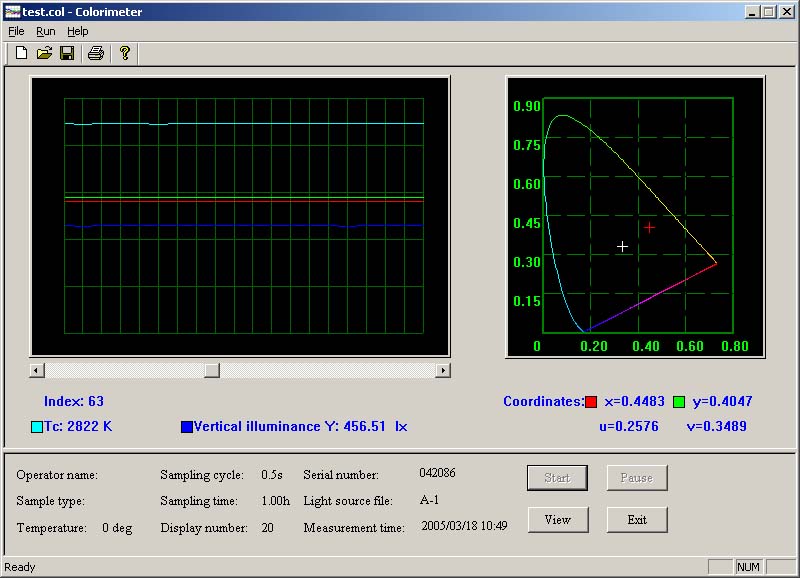Click the 'Tc: 2822 K' reading
This screenshot has width=800, height=578.
[x=78, y=426]
